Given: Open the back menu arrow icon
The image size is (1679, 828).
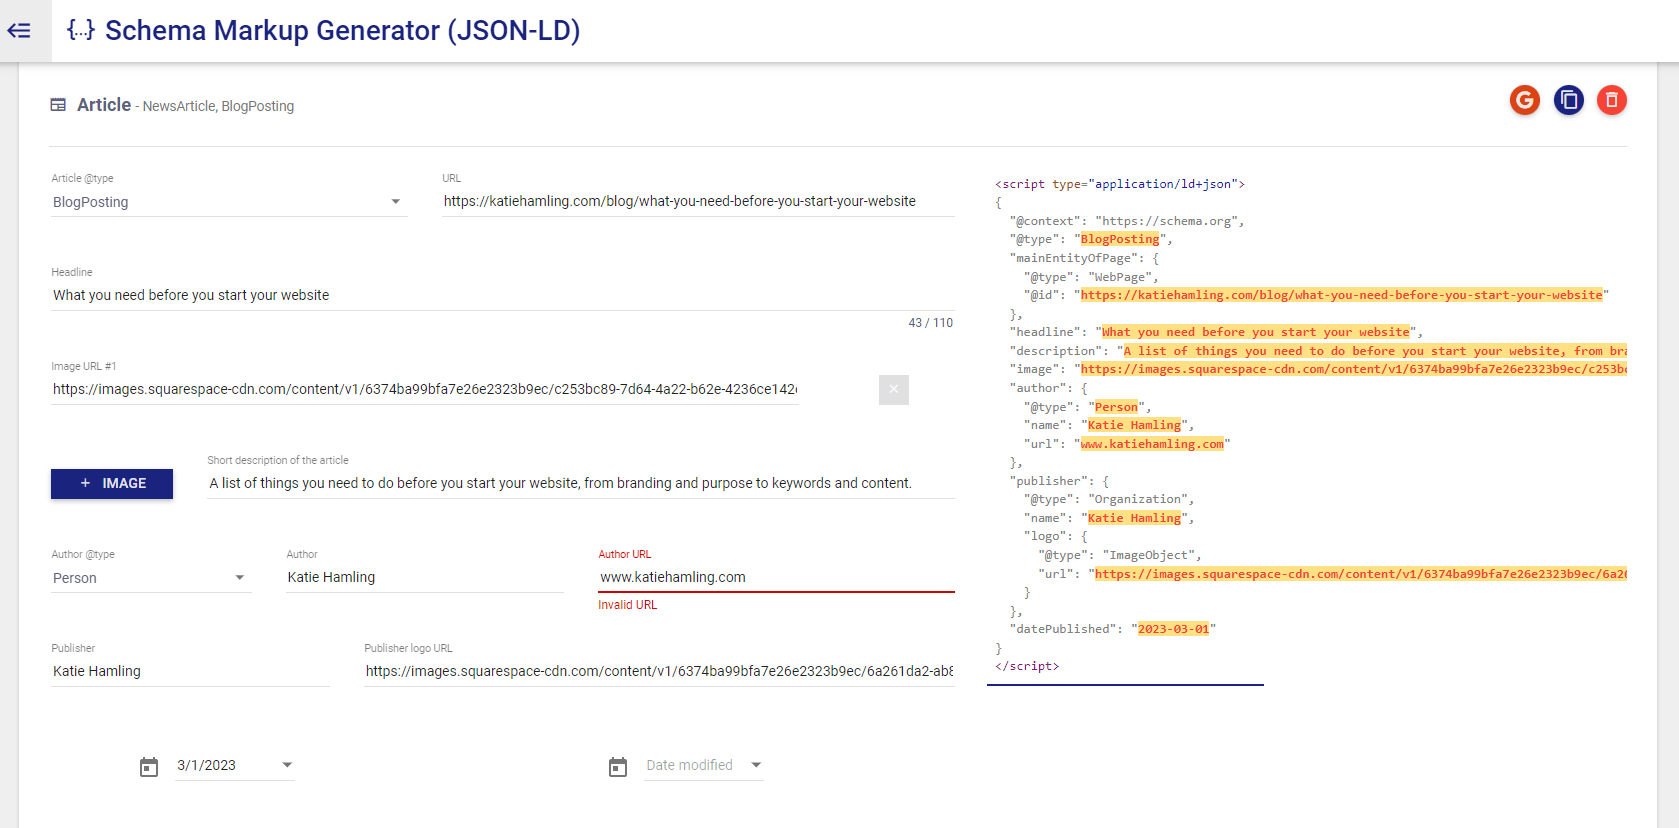Looking at the screenshot, I should pyautogui.click(x=19, y=31).
